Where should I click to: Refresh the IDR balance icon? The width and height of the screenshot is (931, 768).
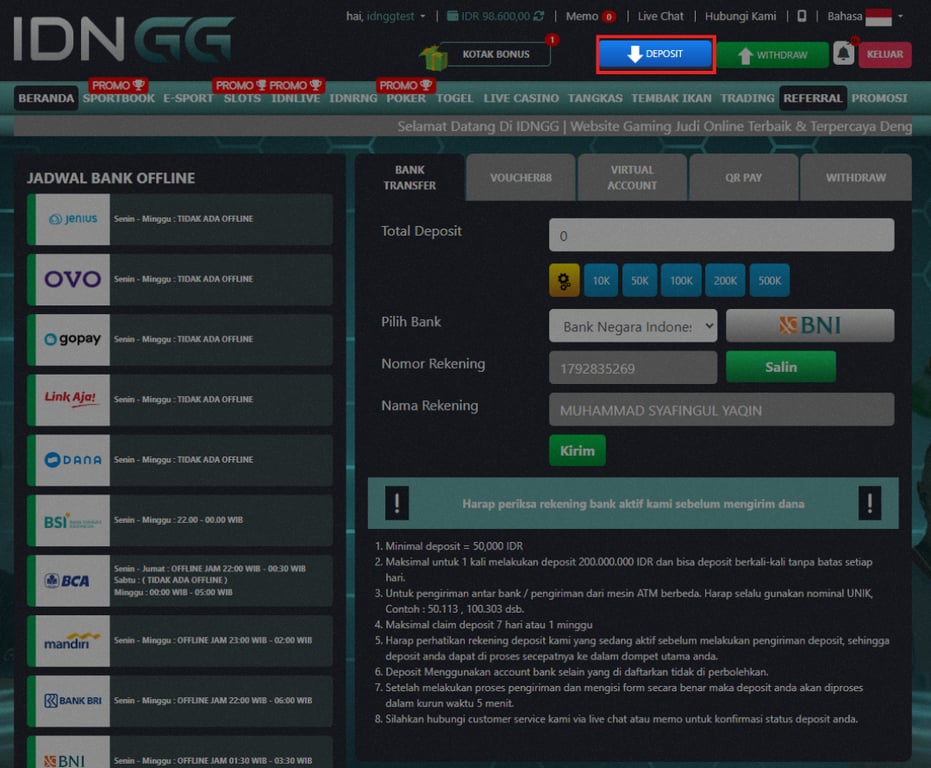(x=539, y=16)
